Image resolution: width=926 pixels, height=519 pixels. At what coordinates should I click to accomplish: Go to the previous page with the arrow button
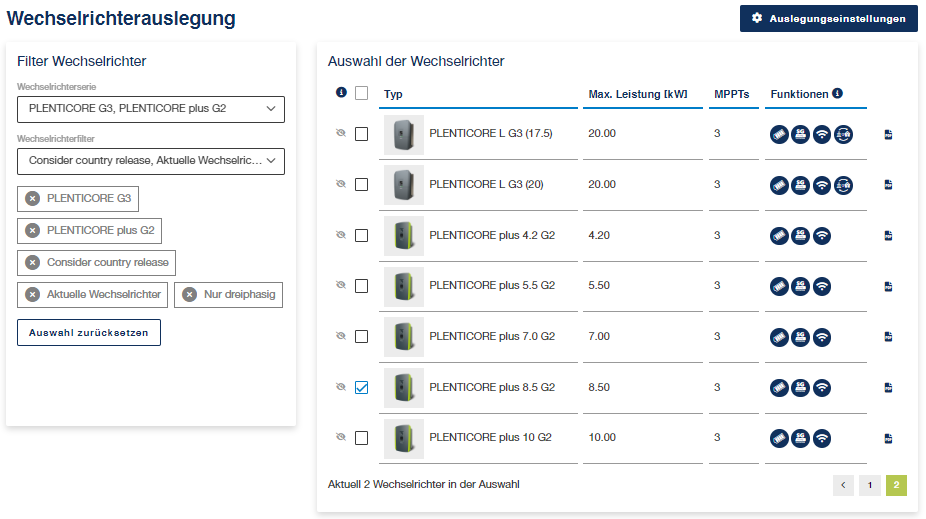[843, 485]
